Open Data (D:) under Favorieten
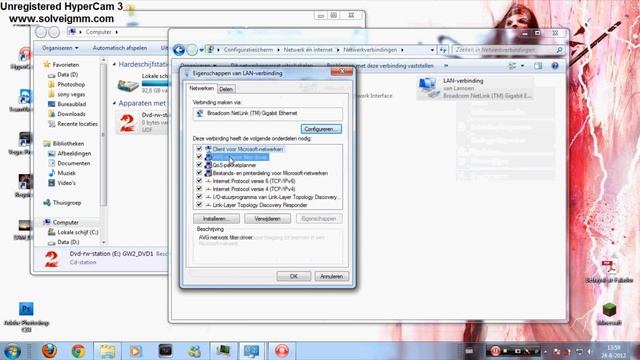The width and height of the screenshot is (640, 360). pyautogui.click(x=68, y=75)
